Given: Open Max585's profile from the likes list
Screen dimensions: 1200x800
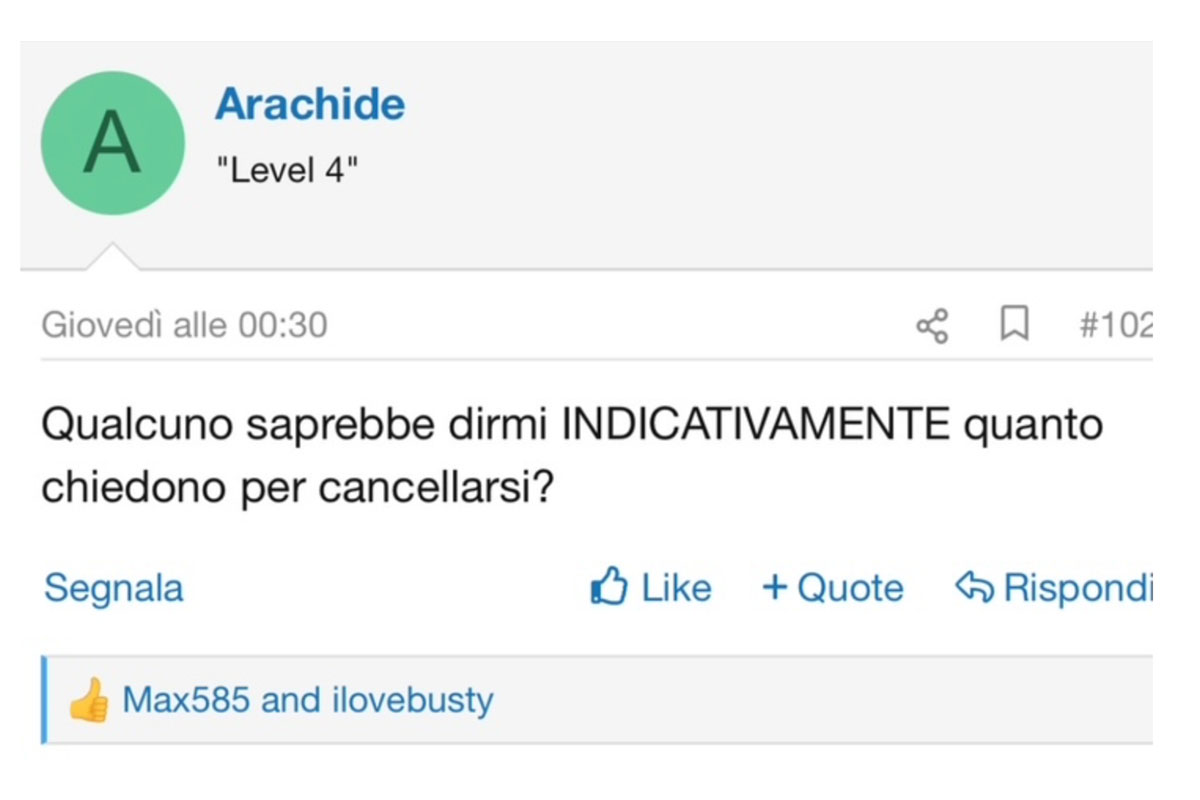Looking at the screenshot, I should point(185,700).
